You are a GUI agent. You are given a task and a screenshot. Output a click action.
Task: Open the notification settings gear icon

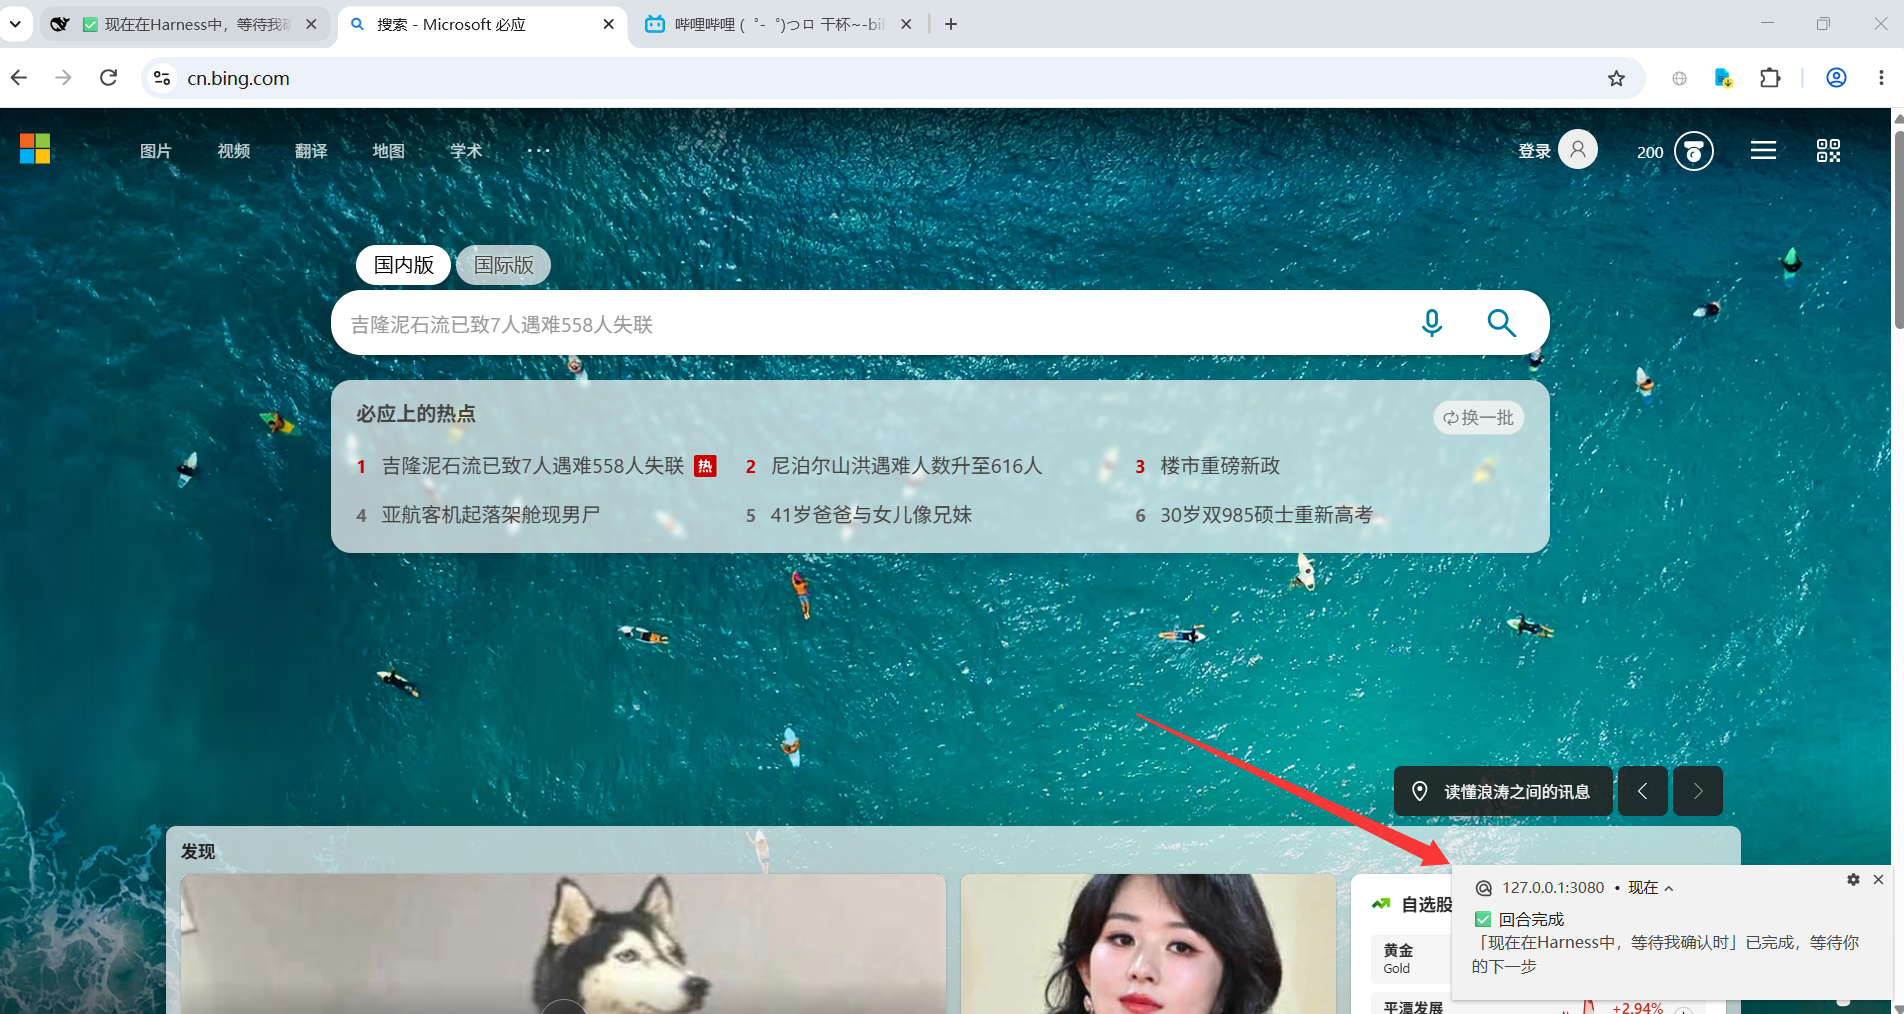(1853, 879)
